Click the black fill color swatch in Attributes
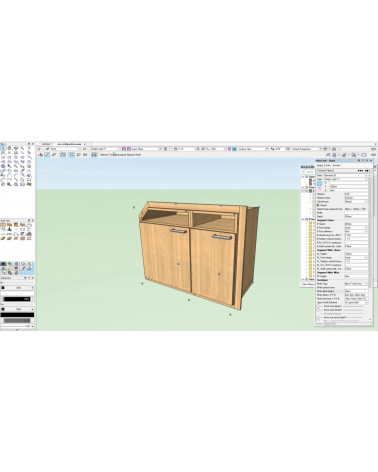This screenshot has width=378, height=472. click(17, 299)
